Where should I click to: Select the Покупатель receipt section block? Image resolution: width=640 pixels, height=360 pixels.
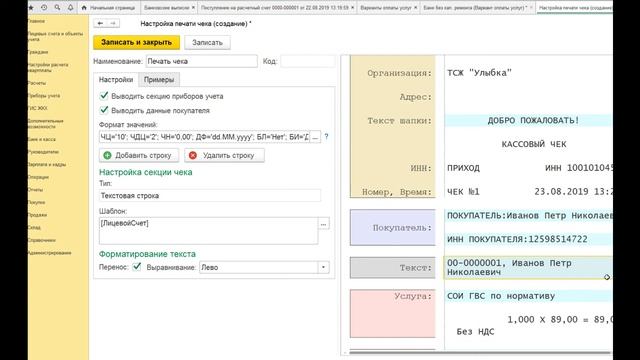(x=393, y=227)
